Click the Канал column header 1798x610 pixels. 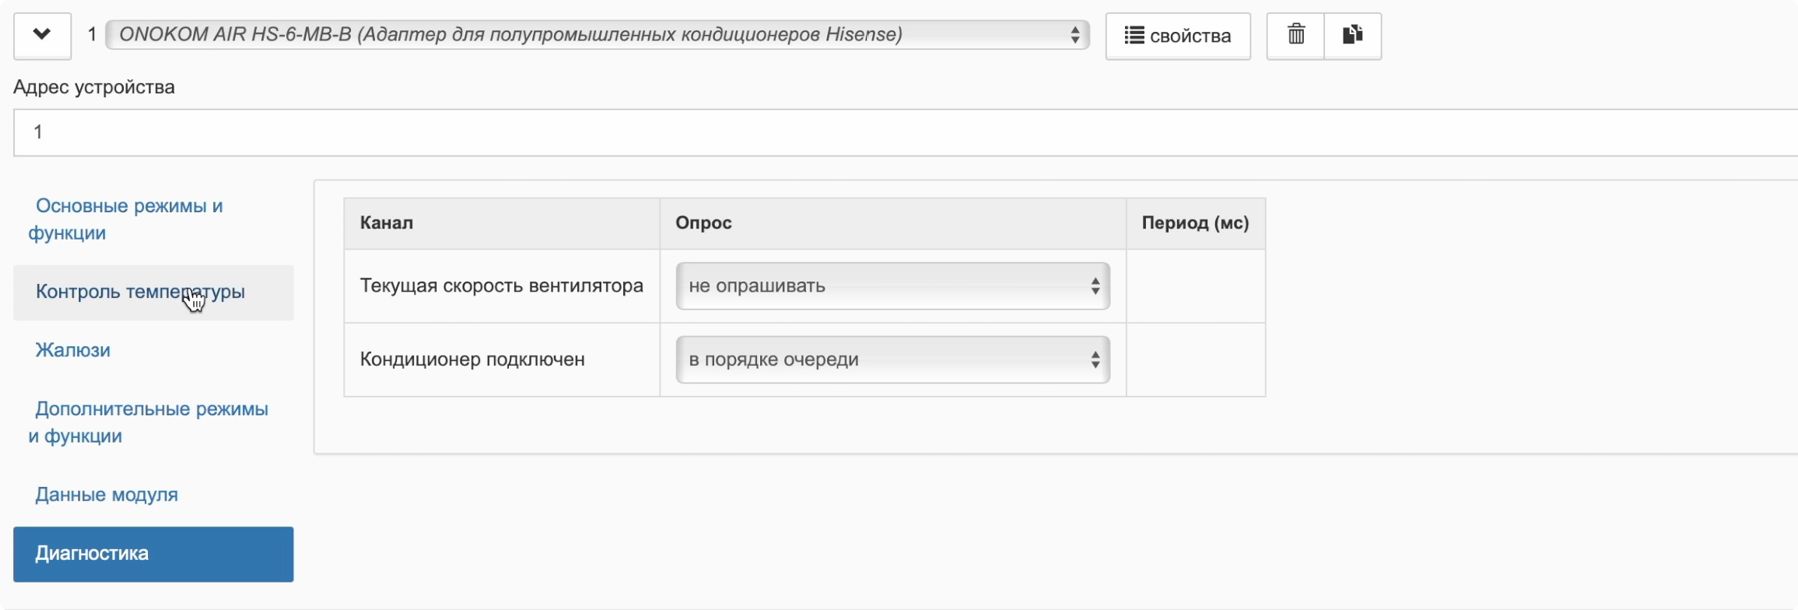(502, 223)
